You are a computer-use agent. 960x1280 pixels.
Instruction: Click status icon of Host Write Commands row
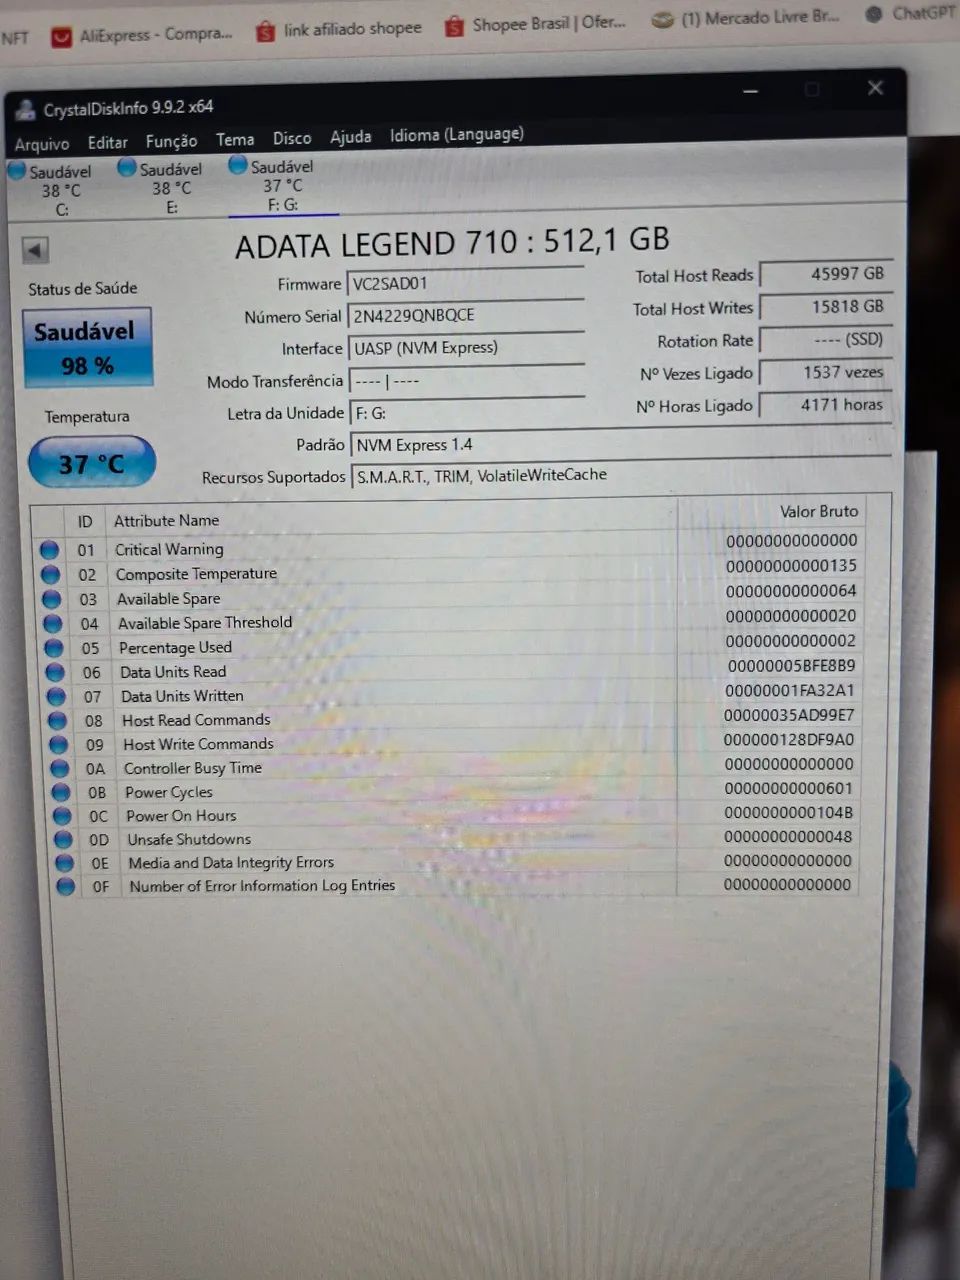tap(58, 744)
